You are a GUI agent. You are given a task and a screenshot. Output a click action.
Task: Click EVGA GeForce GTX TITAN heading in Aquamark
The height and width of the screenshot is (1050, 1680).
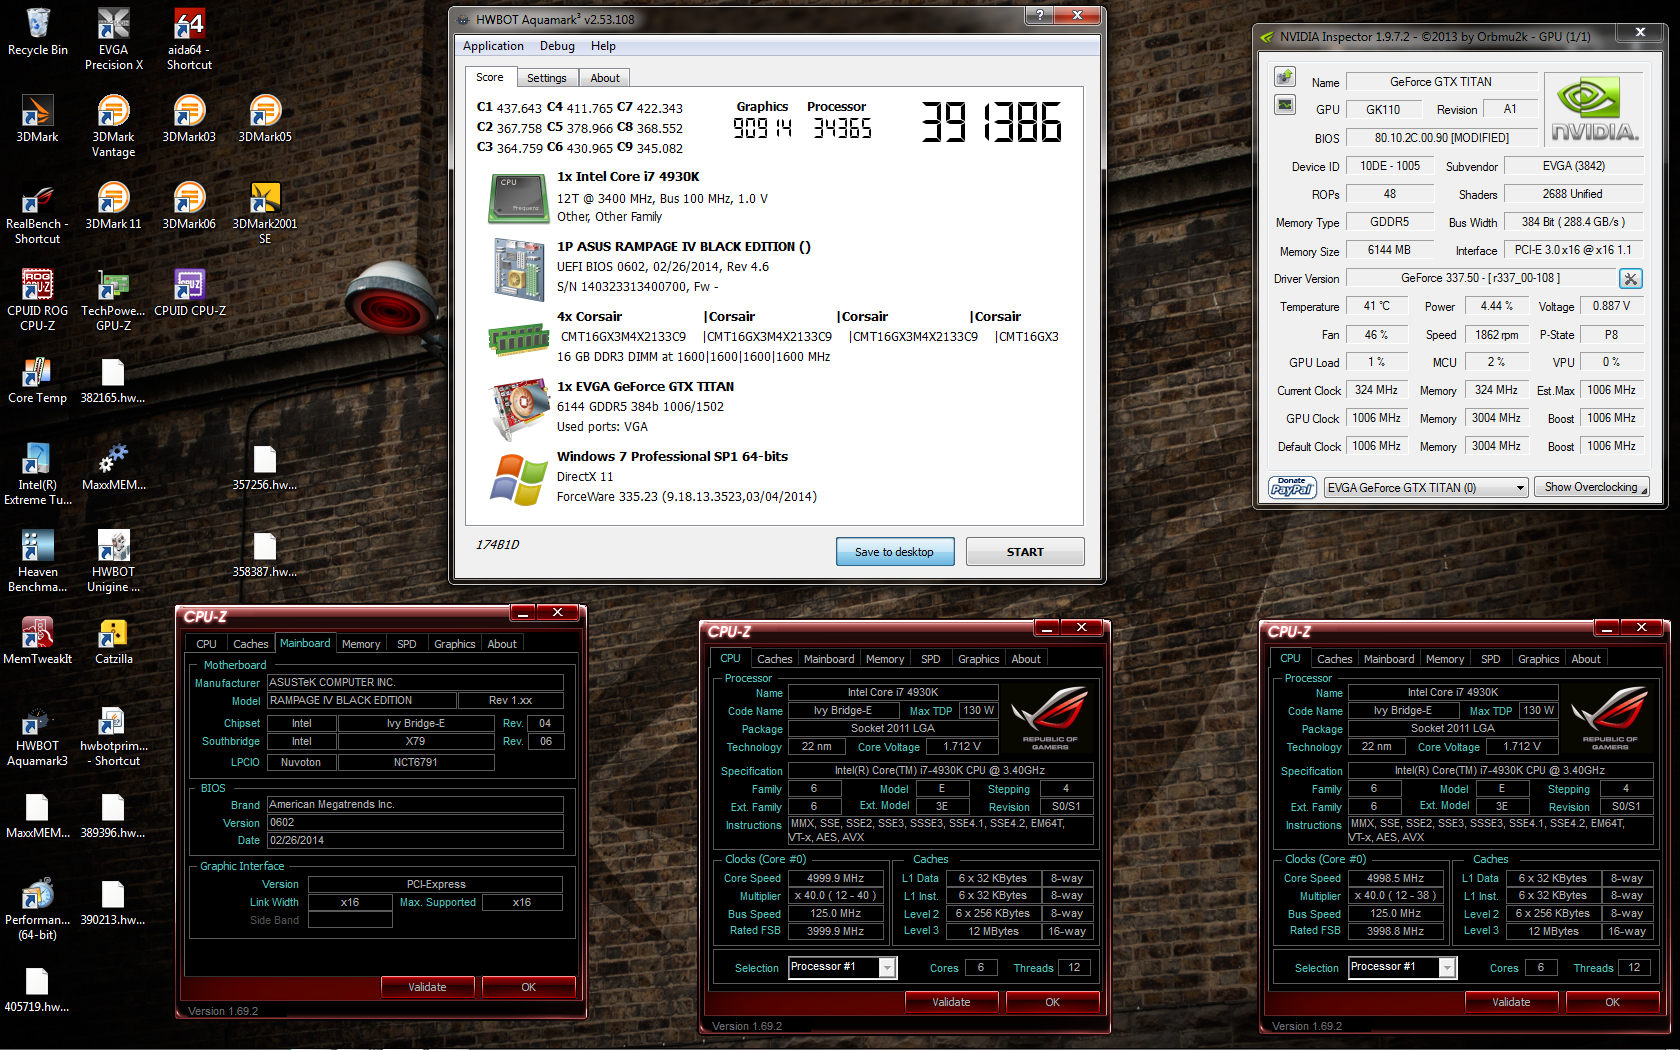[x=646, y=387]
